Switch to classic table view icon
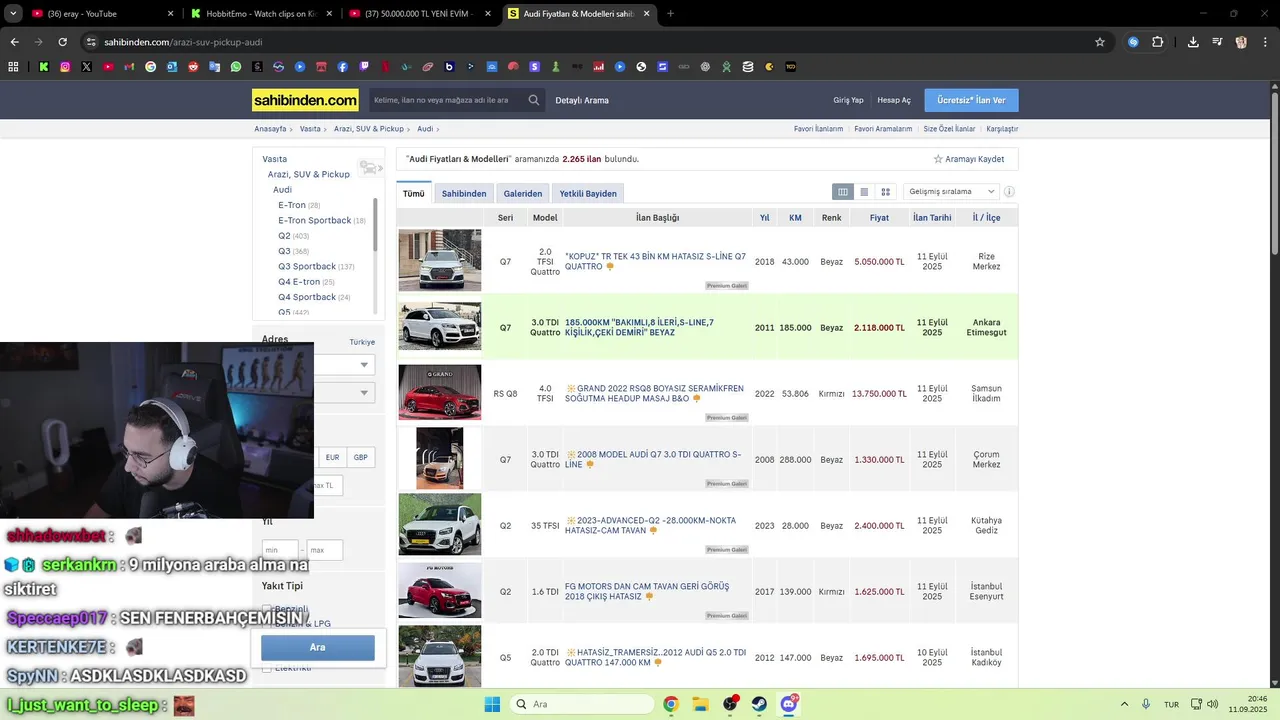The width and height of the screenshot is (1280, 720). tap(843, 192)
